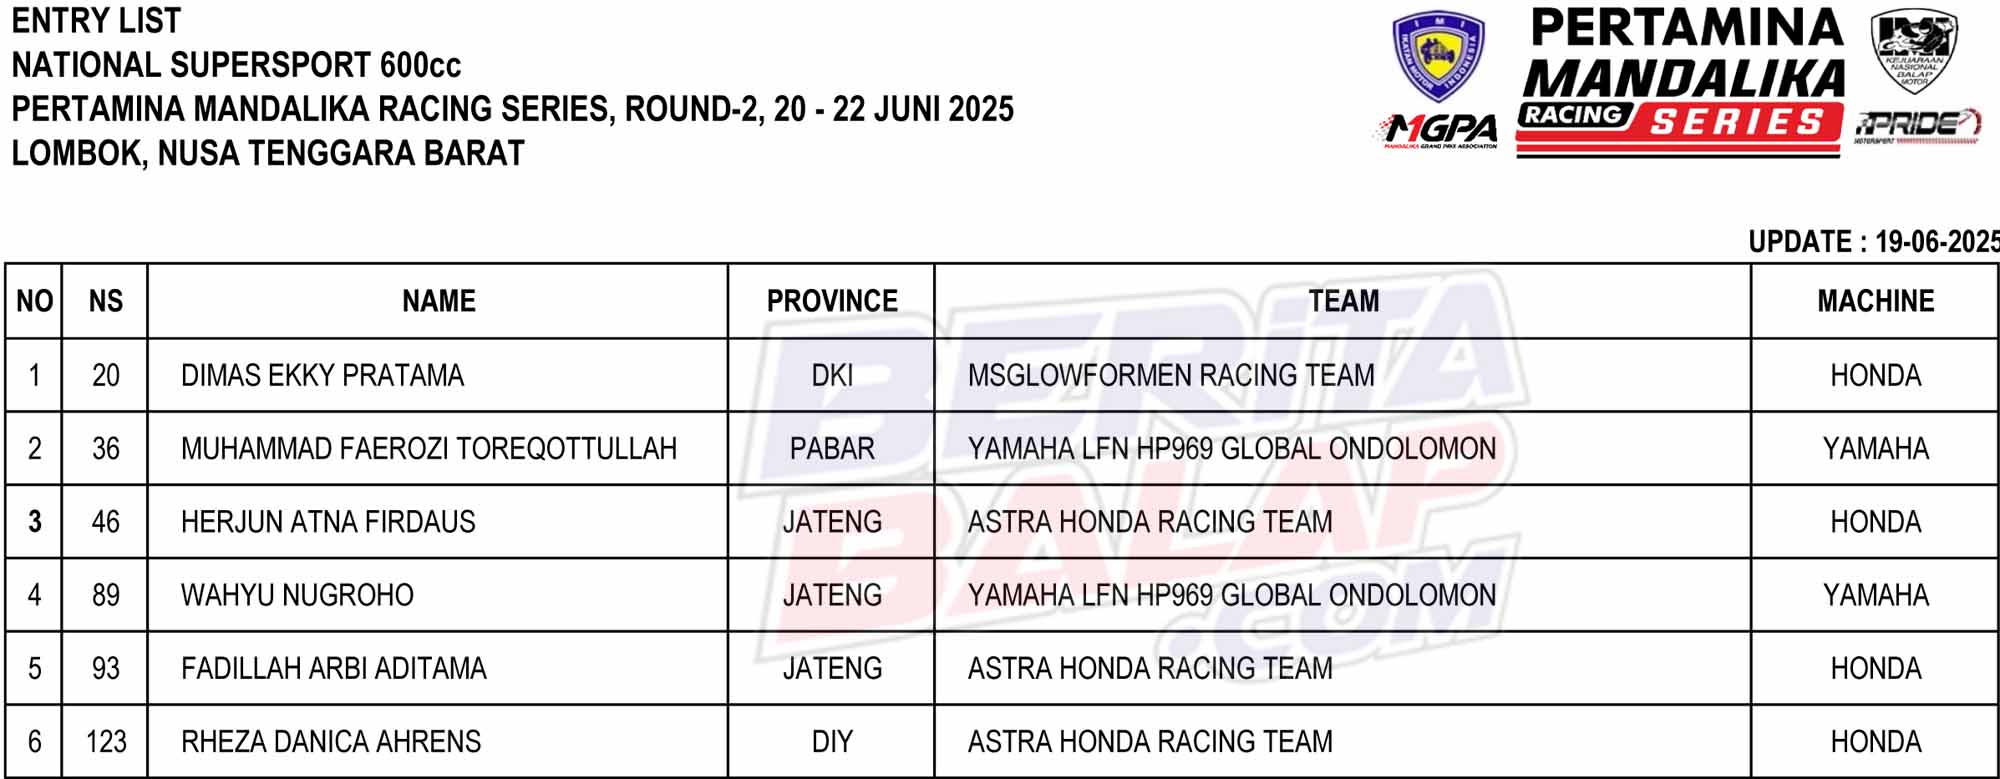Click the Pride motorsport logo

point(1918,126)
